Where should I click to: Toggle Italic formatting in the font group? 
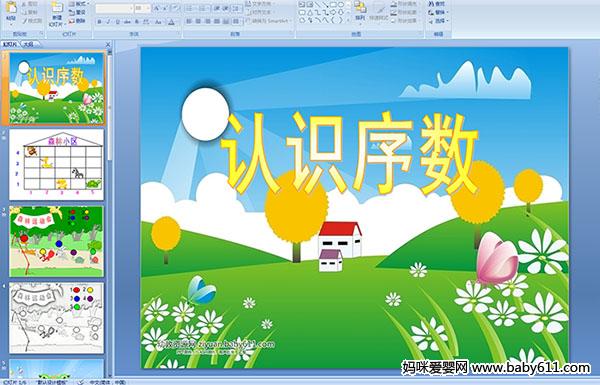tap(109, 22)
